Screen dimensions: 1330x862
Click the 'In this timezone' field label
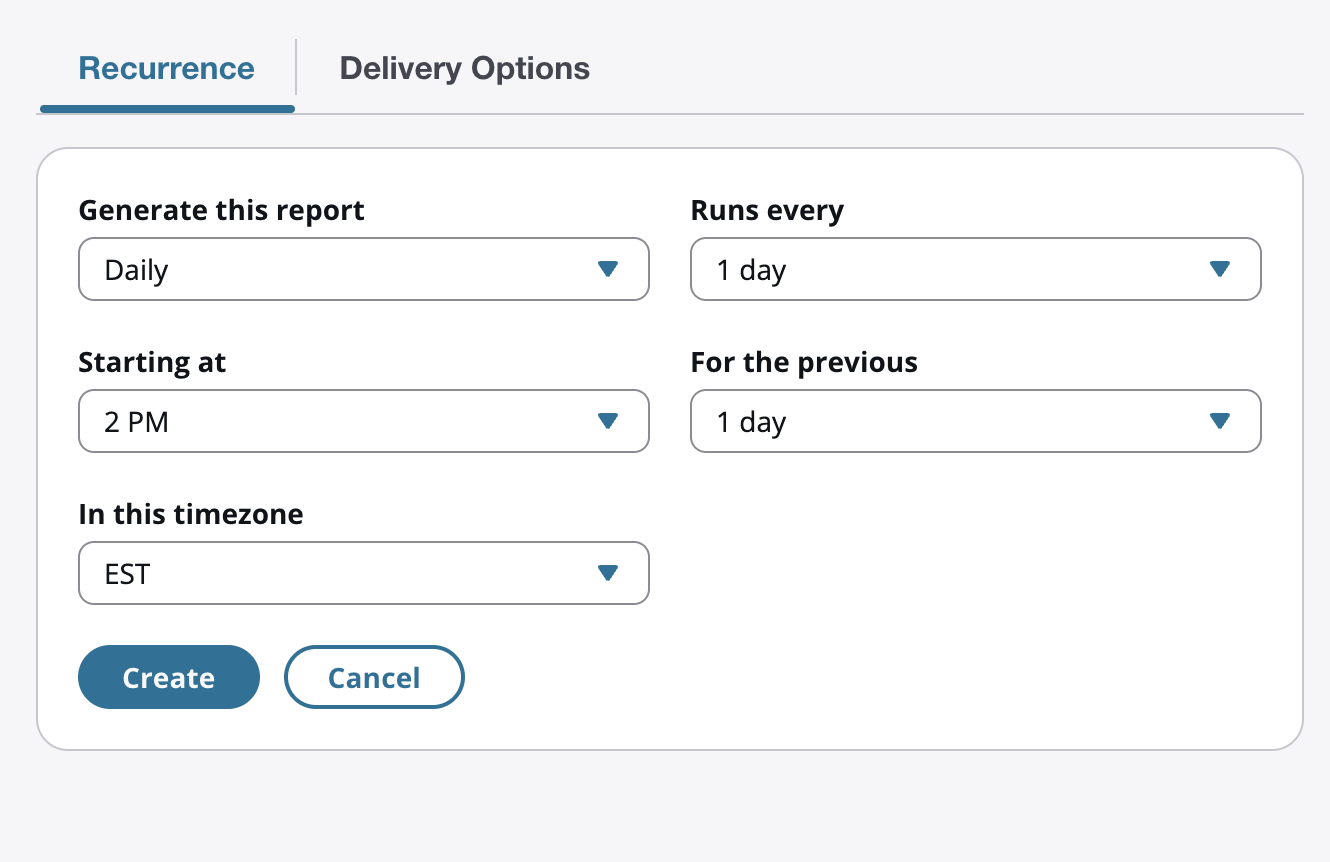point(190,514)
